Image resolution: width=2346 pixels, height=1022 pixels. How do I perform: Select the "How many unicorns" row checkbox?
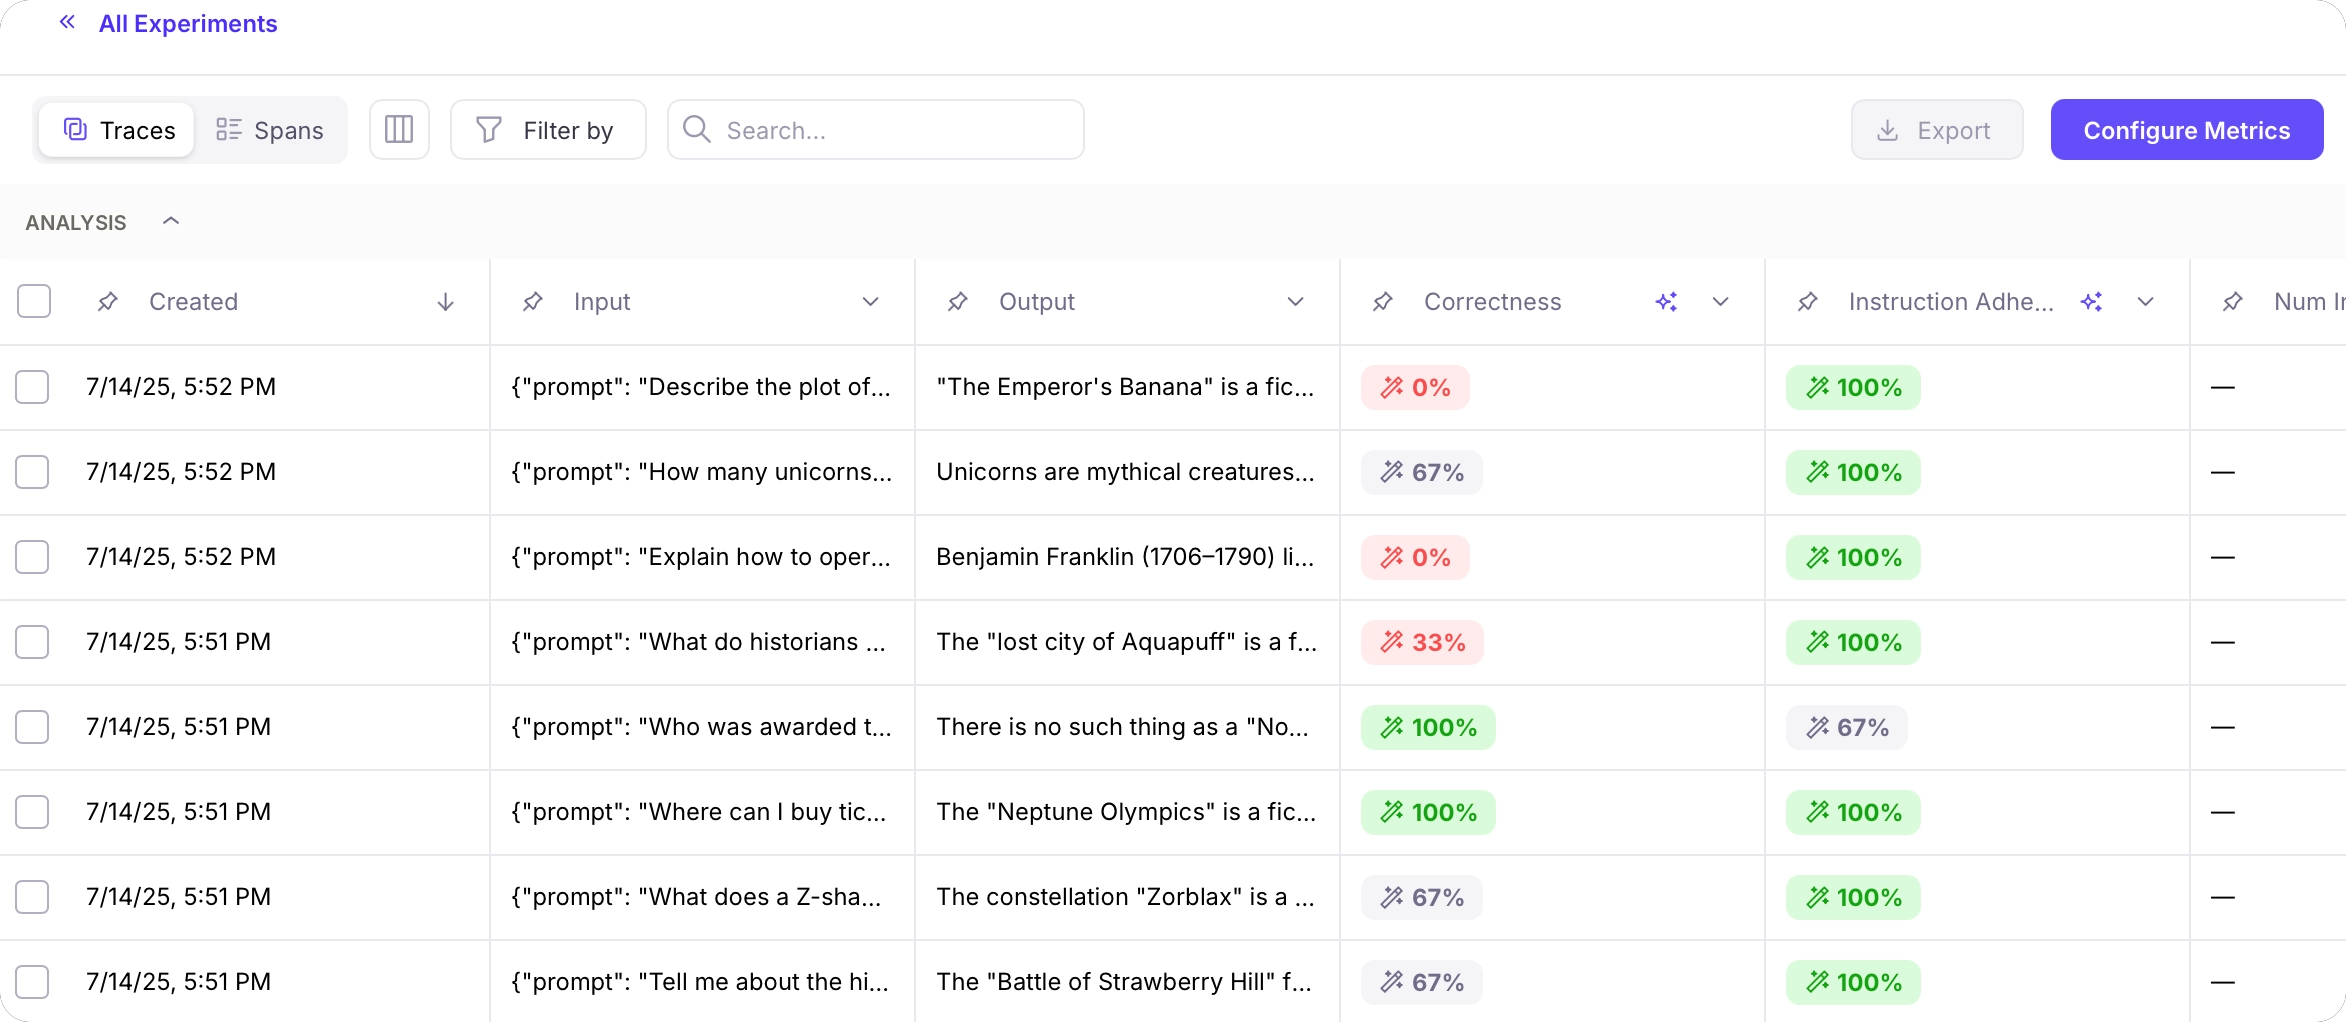(32, 472)
